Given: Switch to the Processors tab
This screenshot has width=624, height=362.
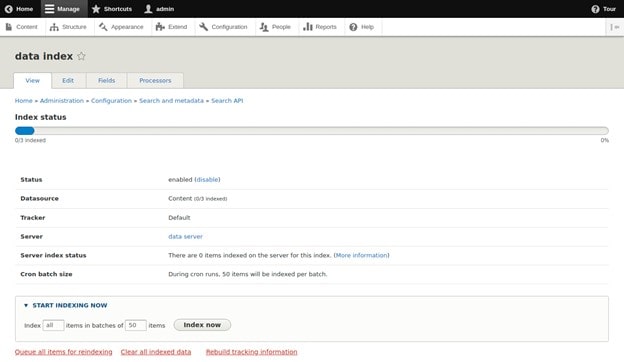Looking at the screenshot, I should (155, 80).
